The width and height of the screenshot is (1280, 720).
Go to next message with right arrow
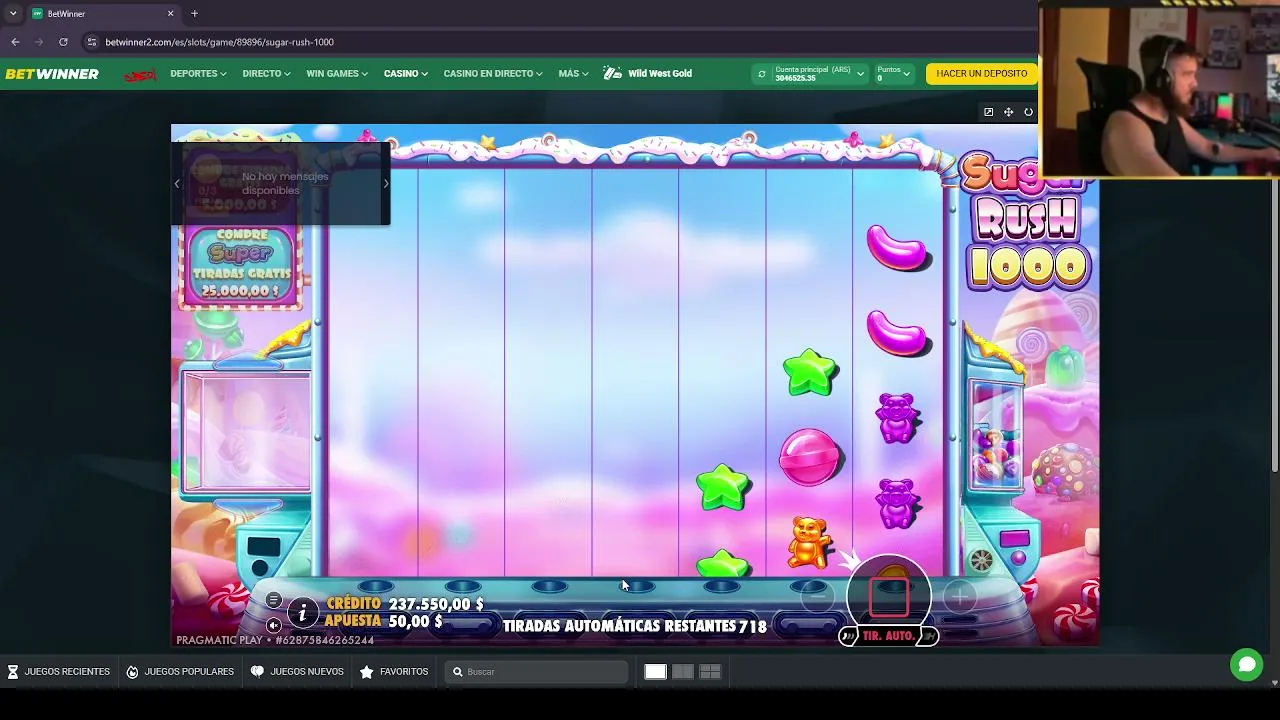point(386,183)
